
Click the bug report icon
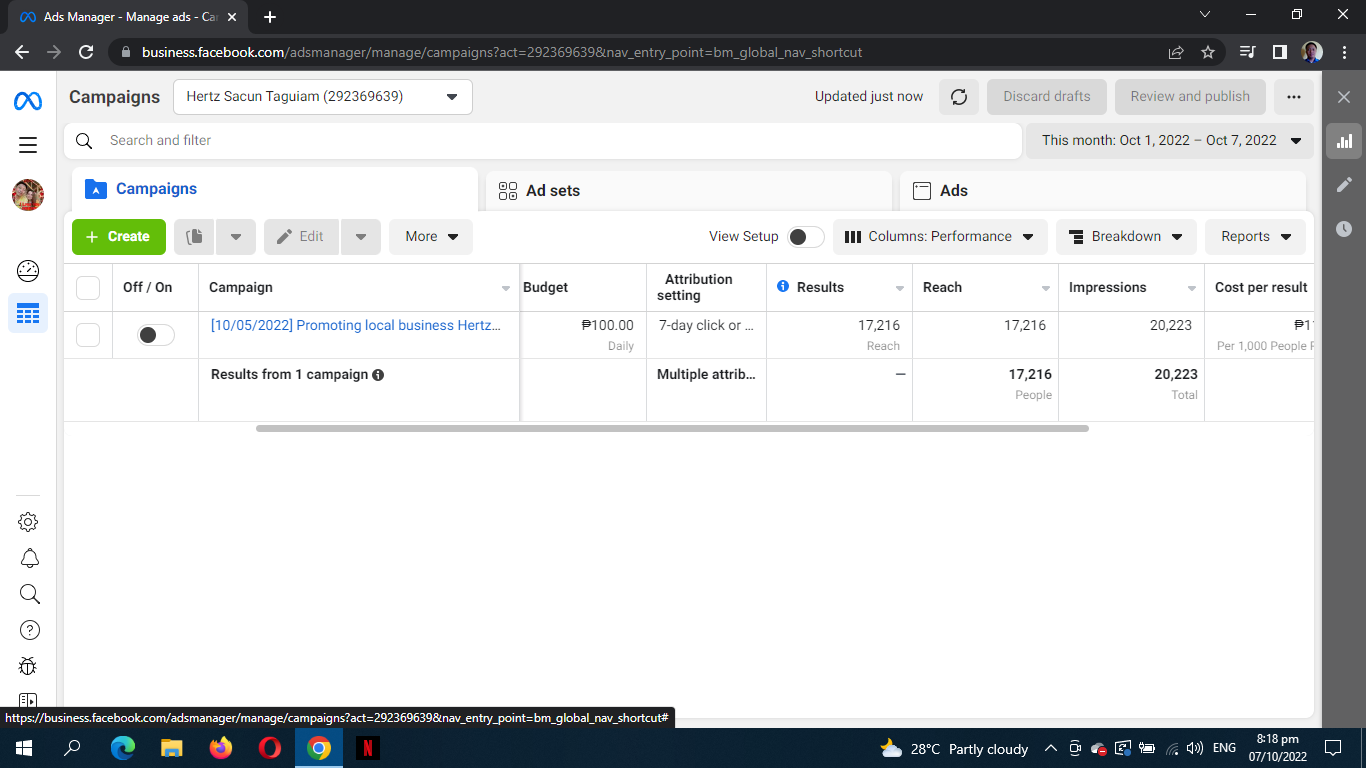point(28,666)
